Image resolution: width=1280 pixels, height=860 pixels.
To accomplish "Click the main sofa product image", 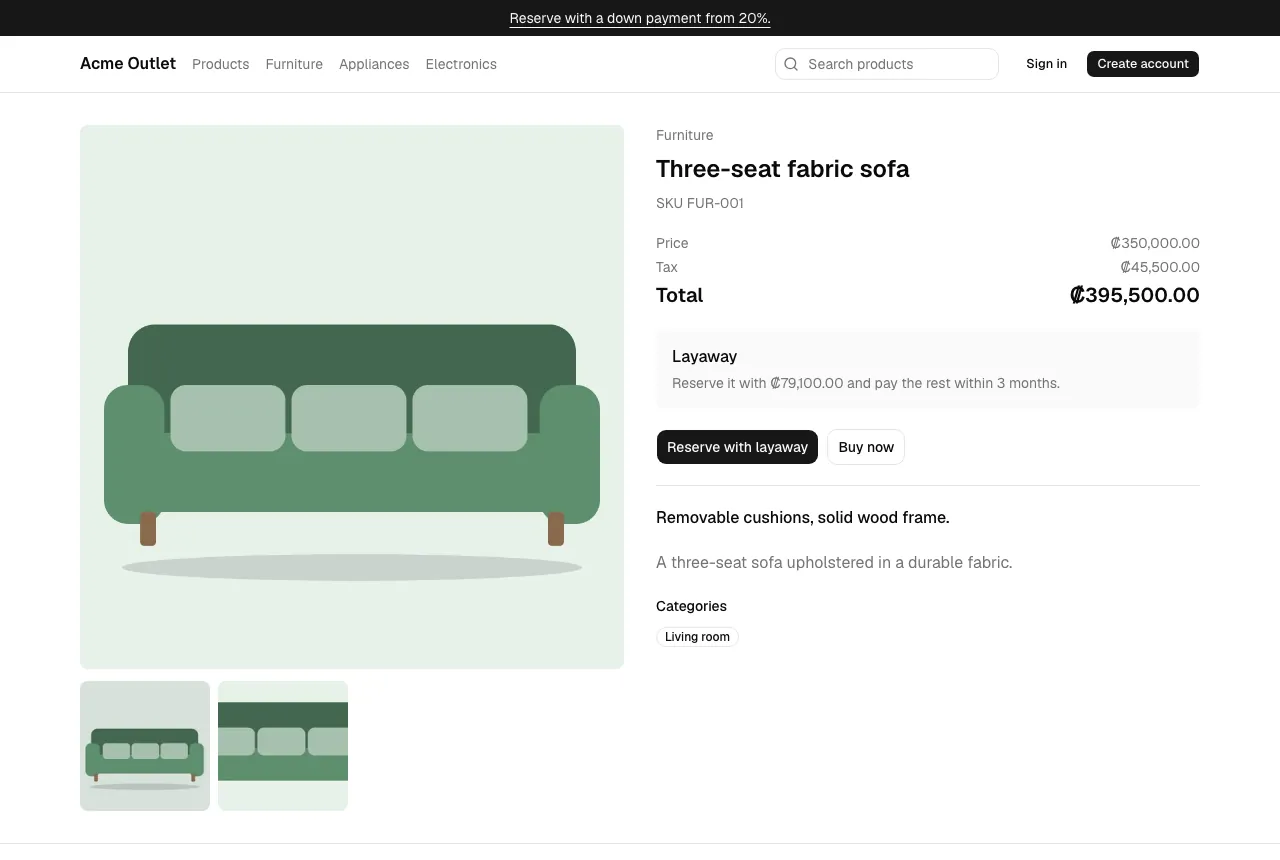I will pyautogui.click(x=352, y=397).
